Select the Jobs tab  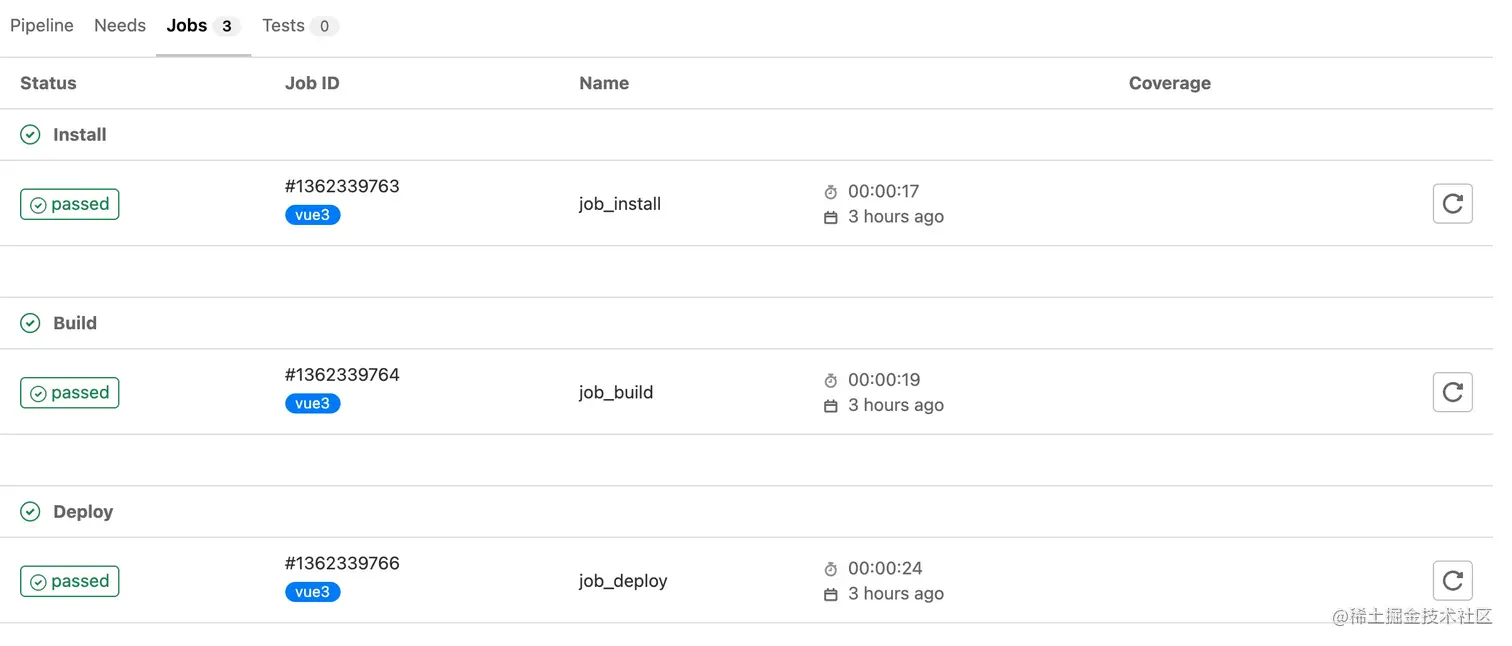pos(187,26)
